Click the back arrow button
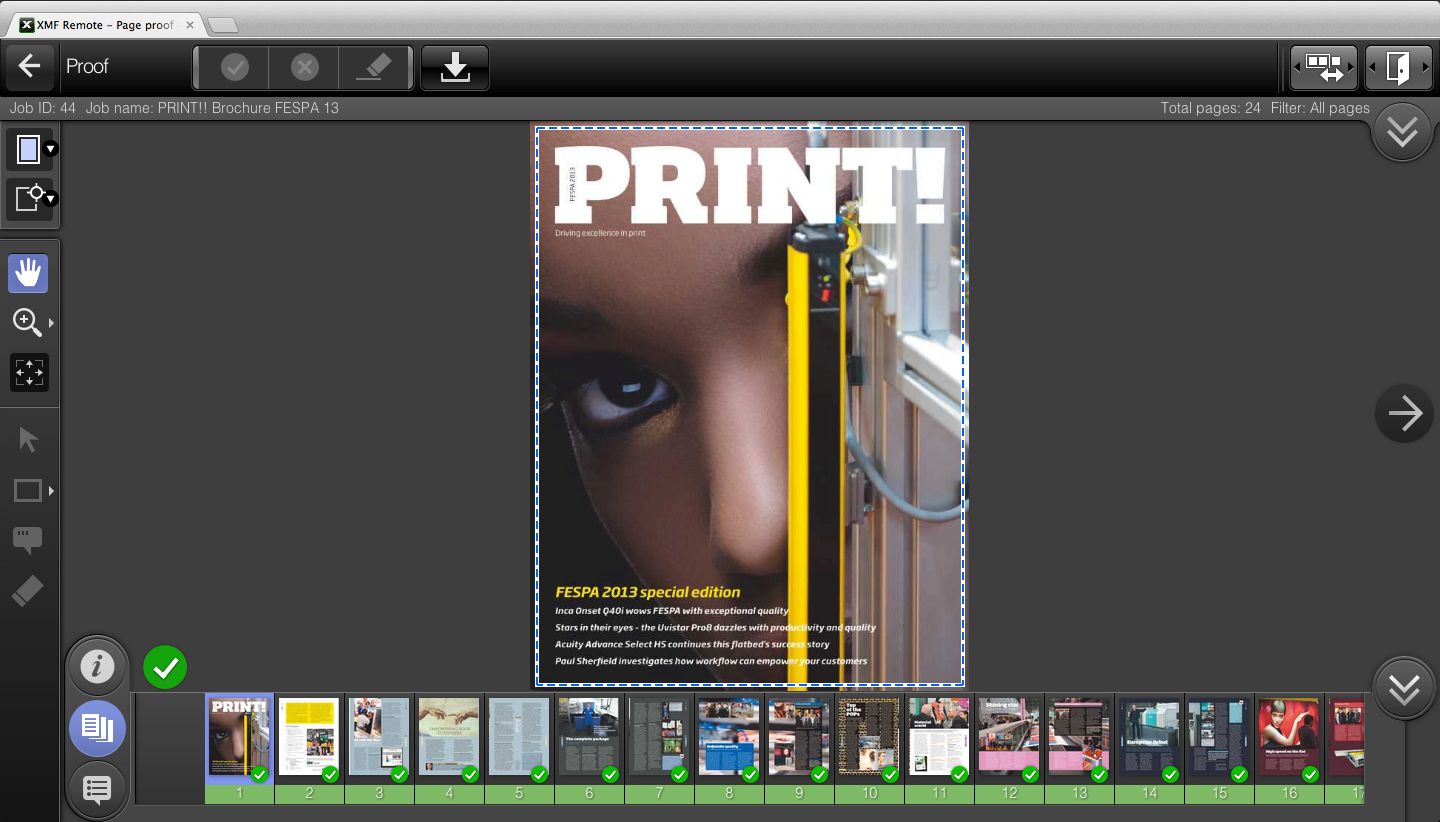The height and width of the screenshot is (822, 1440). tap(29, 67)
